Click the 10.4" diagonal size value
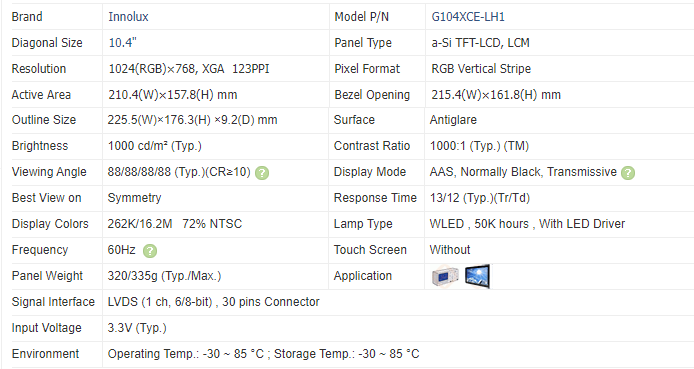This screenshot has height=369, width=694. pos(123,42)
